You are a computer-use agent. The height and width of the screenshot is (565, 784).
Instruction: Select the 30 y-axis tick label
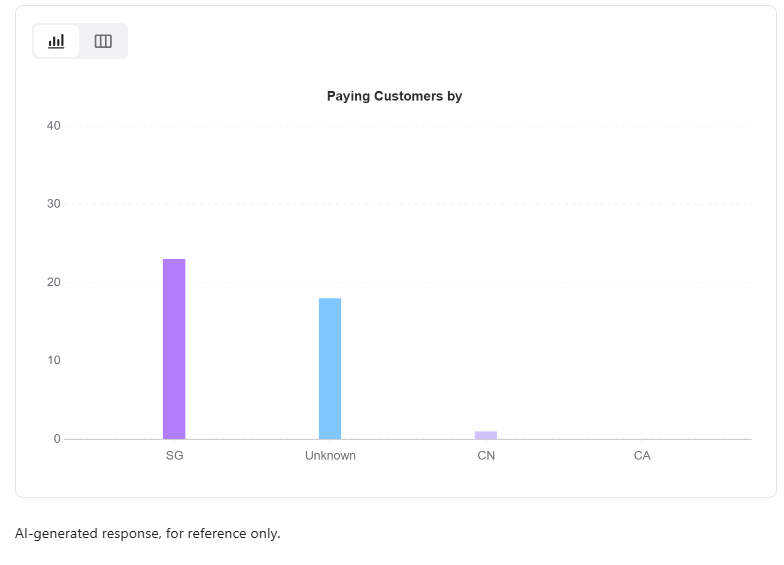tap(53, 204)
